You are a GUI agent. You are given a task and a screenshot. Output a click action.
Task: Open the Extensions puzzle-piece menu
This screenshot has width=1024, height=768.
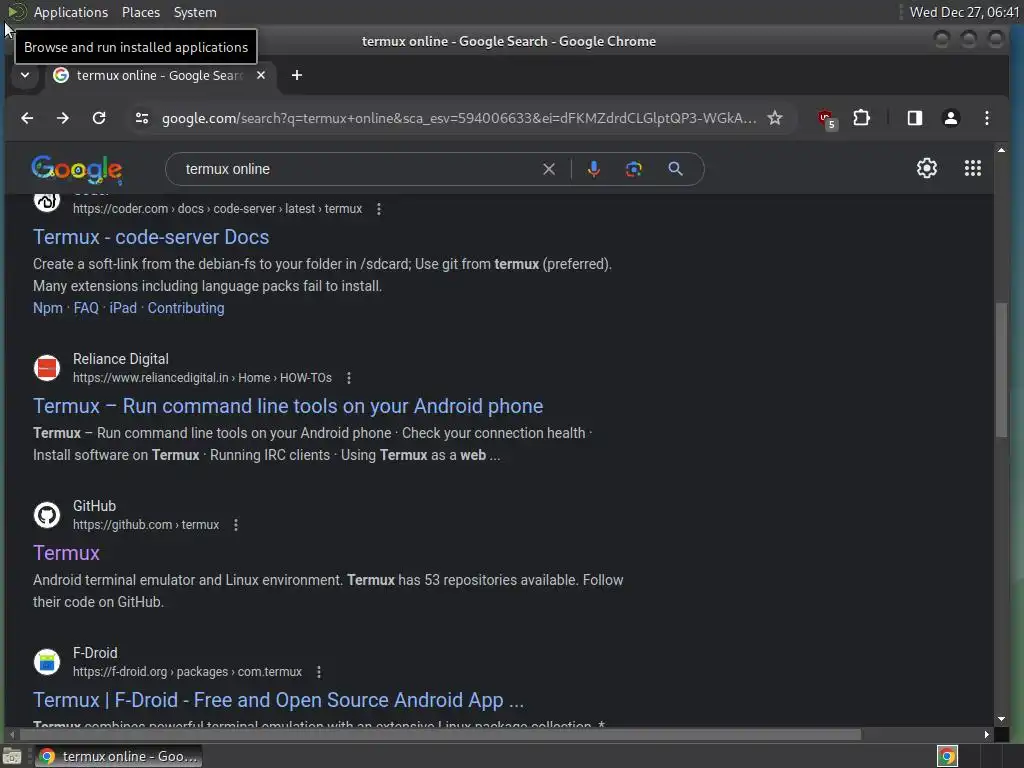click(x=861, y=118)
